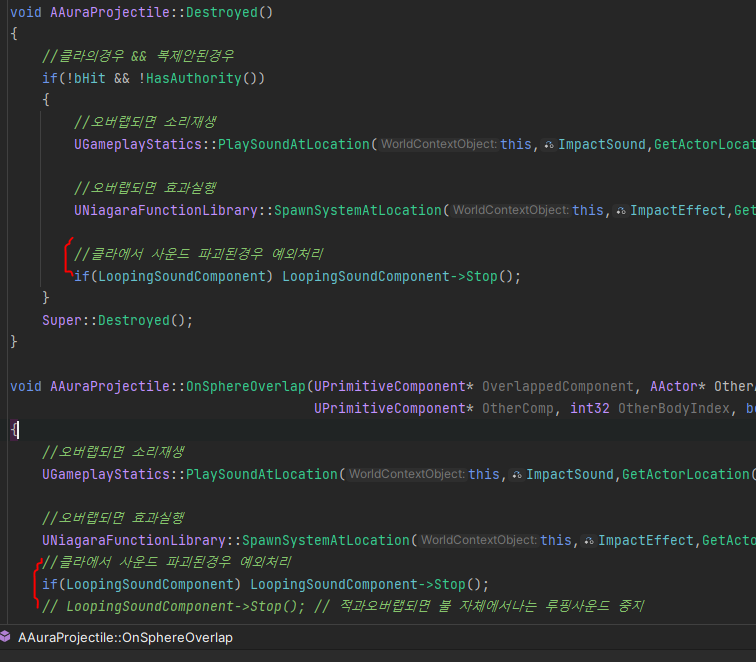Click UGameplayStatics in OnSphereOverlap
Viewport: 756px width, 662px height.
106,474
